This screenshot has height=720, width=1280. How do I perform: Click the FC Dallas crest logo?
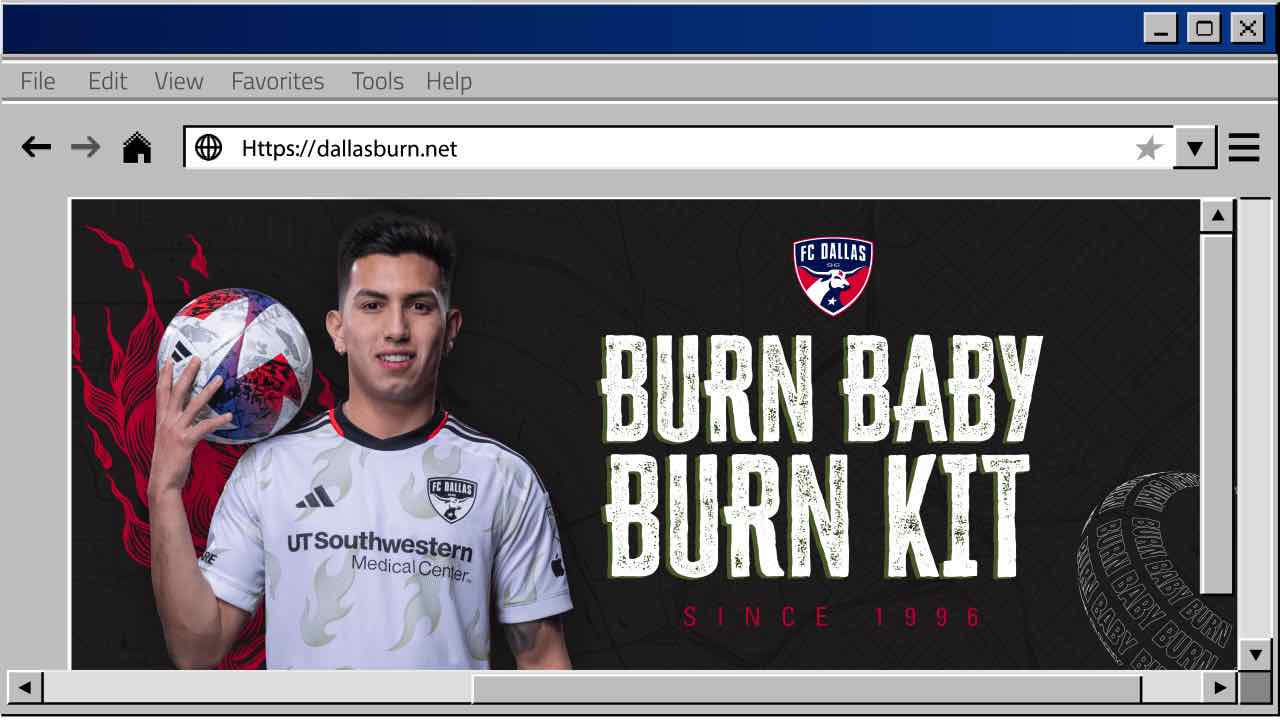tap(833, 276)
